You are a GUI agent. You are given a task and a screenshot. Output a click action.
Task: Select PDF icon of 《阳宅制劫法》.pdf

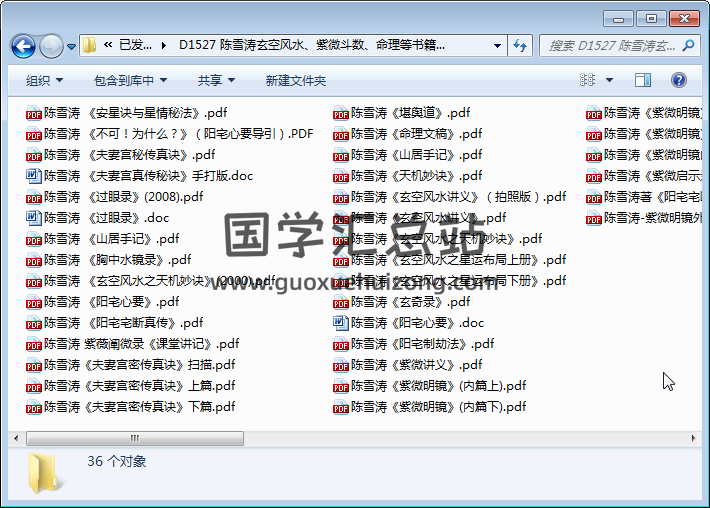[341, 344]
